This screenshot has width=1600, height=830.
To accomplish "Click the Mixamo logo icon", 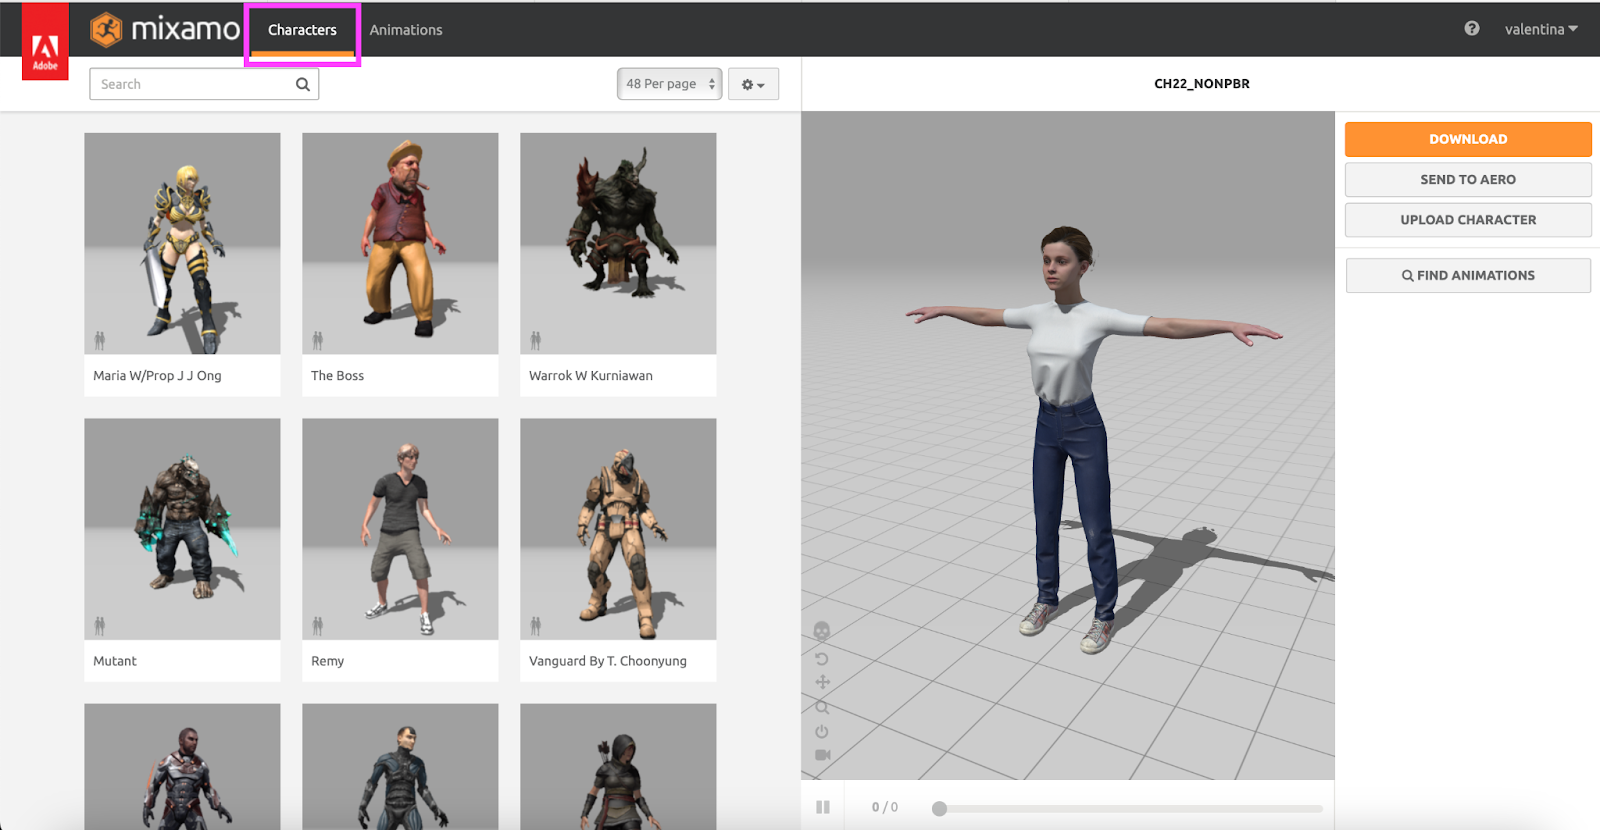I will coord(107,29).
